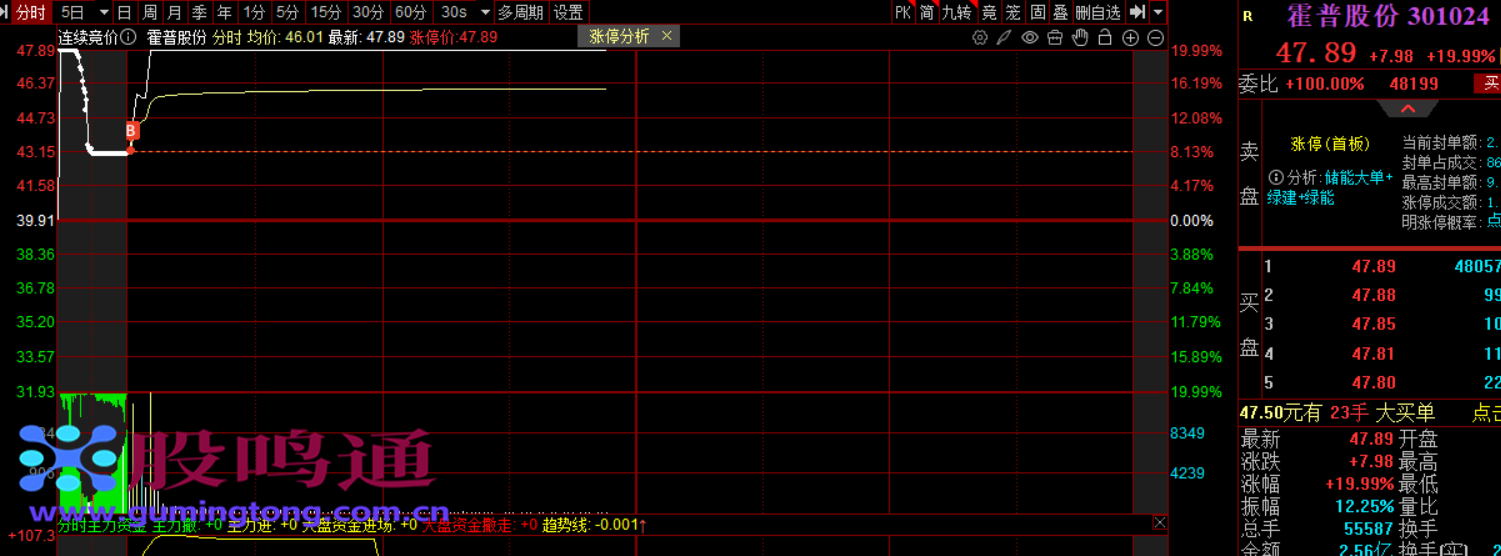Open the 30s interval dropdown arrow
The height and width of the screenshot is (556, 1501).
pos(485,13)
